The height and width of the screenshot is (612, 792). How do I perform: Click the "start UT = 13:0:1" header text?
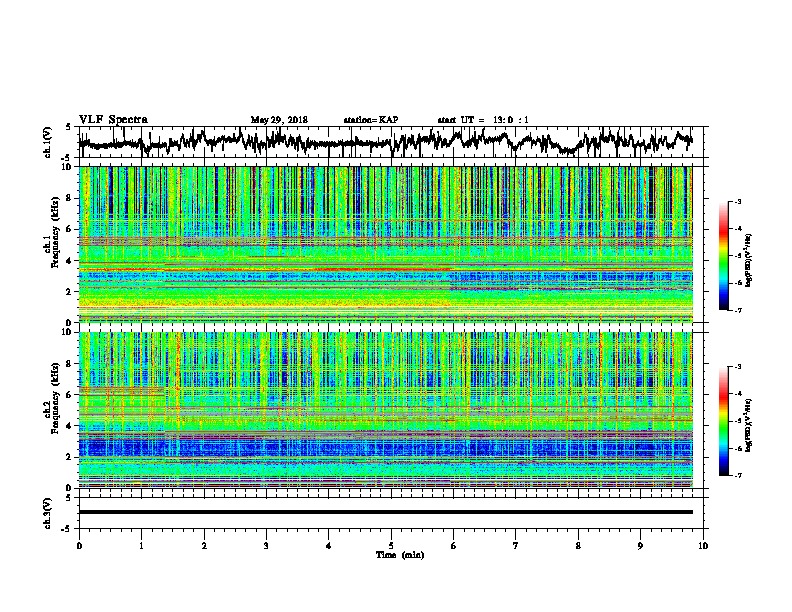(483, 120)
